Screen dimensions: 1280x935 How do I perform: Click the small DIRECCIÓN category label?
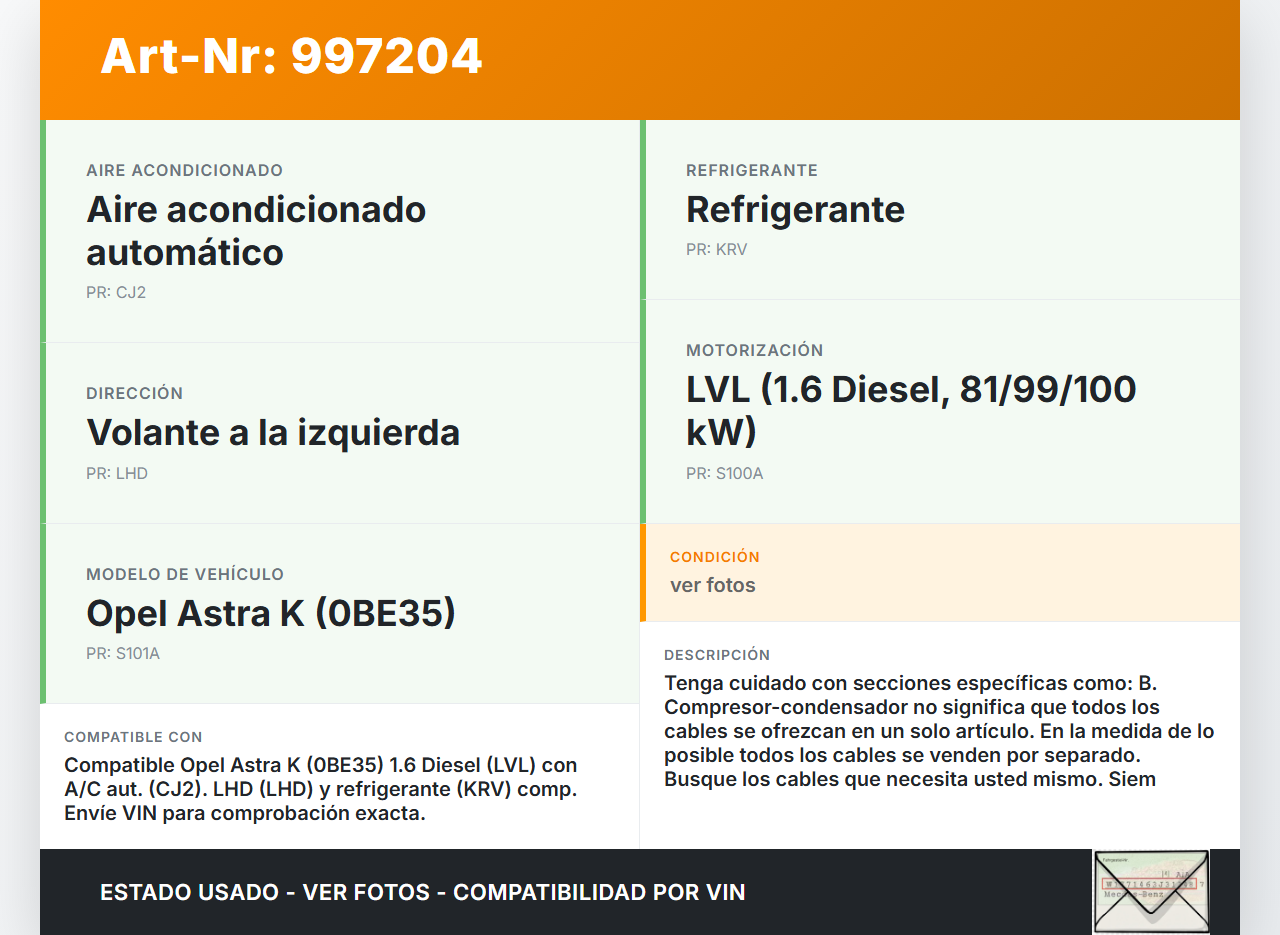tap(135, 394)
